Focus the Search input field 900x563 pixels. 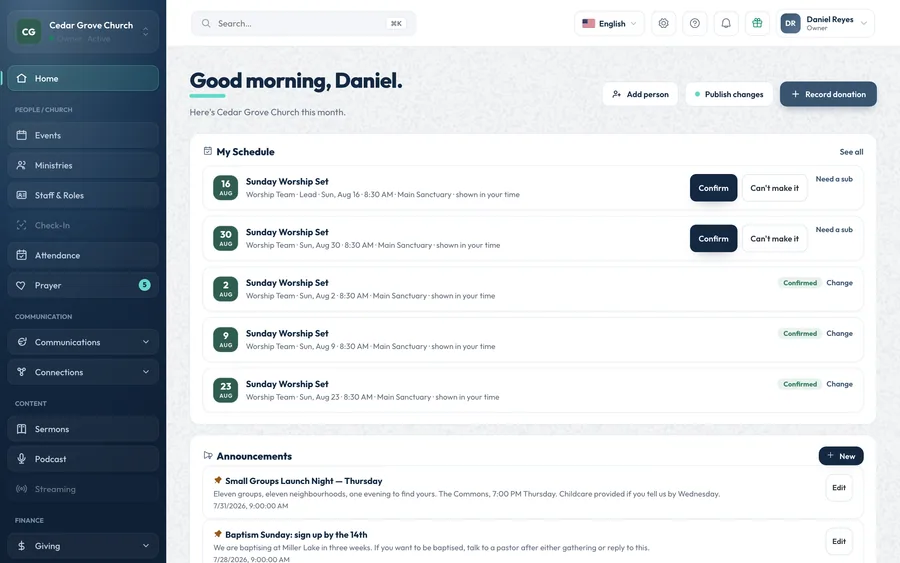[304, 24]
